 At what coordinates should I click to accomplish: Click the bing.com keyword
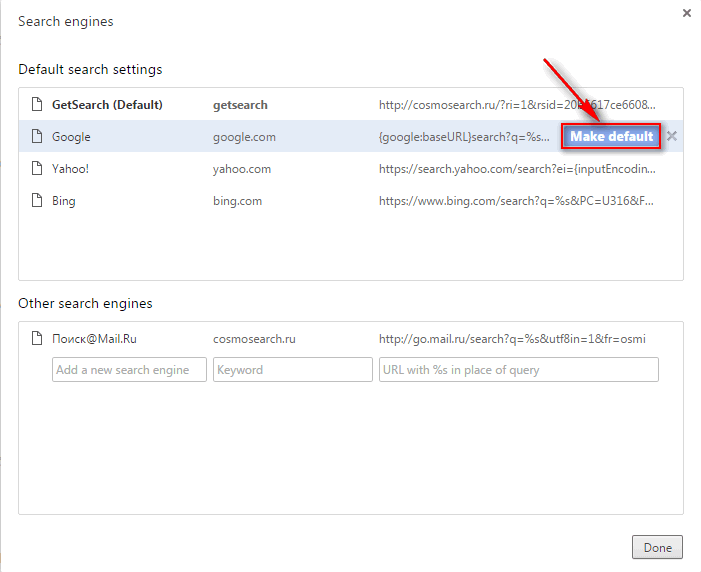click(237, 201)
